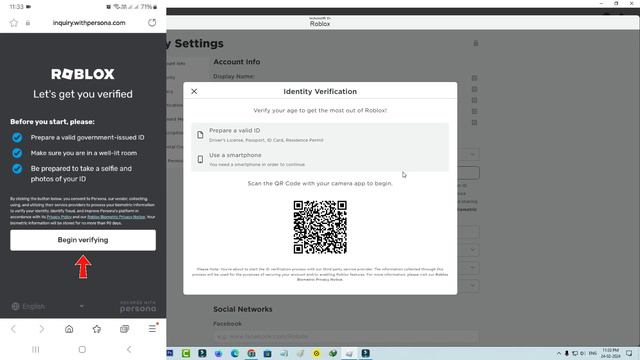
Task: Open the mobile browser tabs switcher
Action: (124, 329)
